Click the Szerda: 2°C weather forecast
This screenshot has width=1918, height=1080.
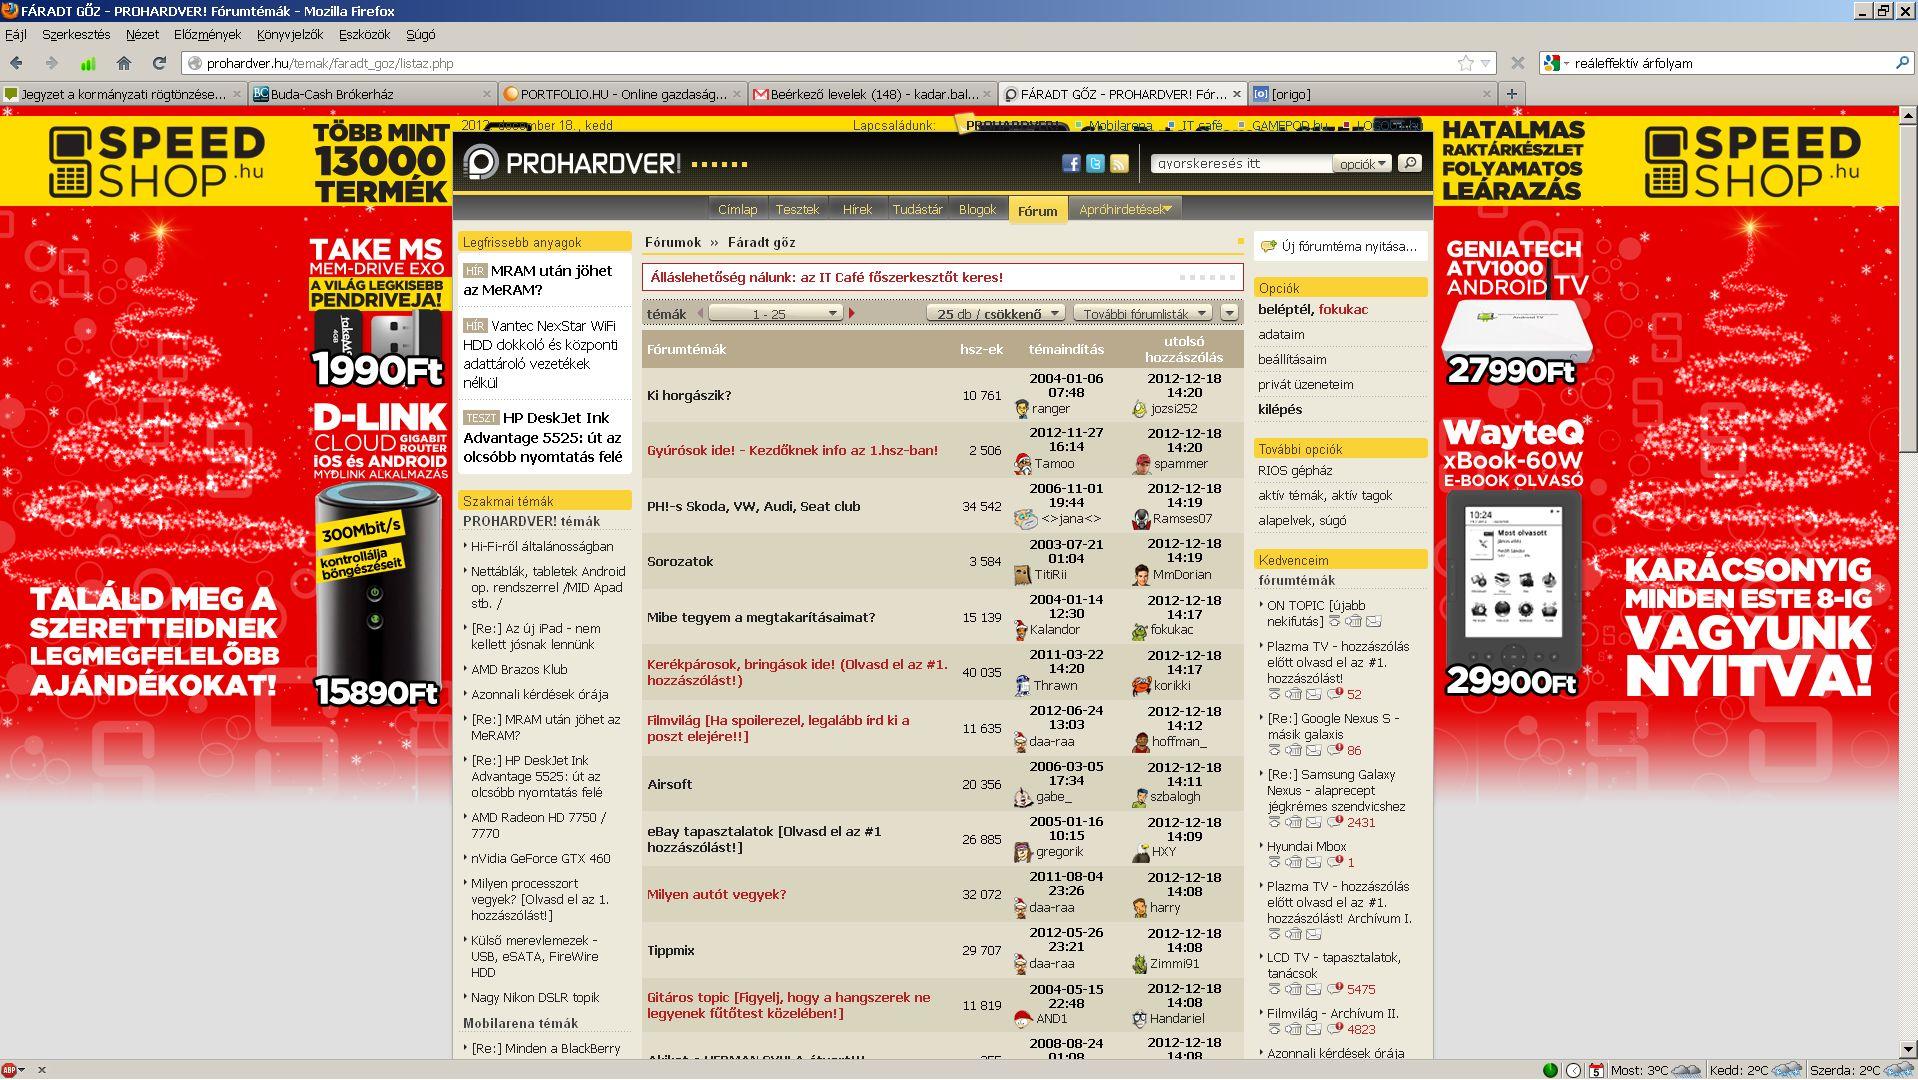[x=1863, y=1070]
